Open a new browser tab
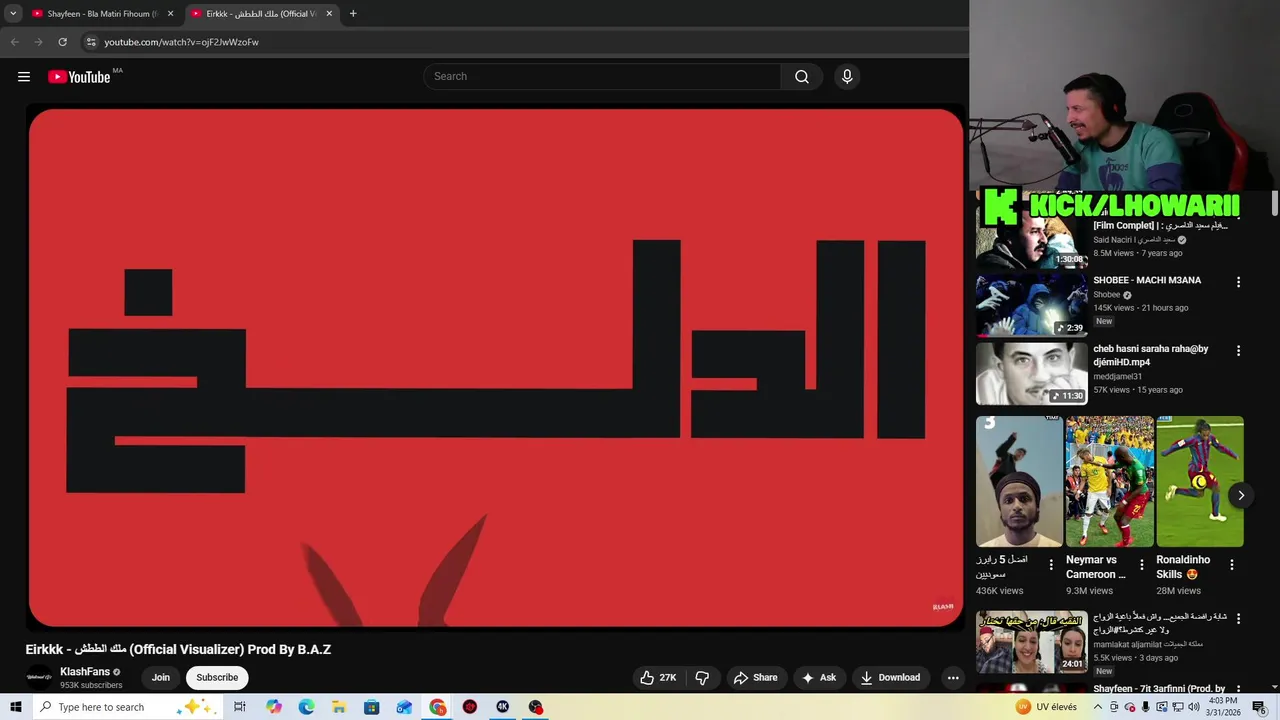This screenshot has height=720, width=1280. (x=353, y=14)
